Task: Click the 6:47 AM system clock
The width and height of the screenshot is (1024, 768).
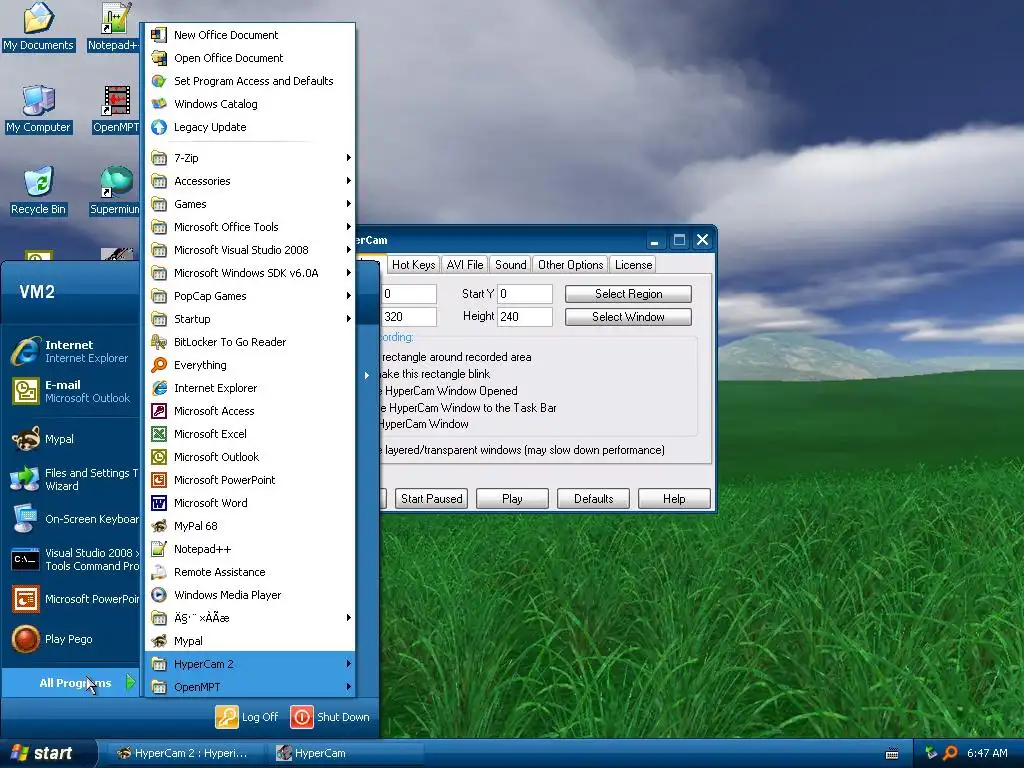Action: coord(987,753)
